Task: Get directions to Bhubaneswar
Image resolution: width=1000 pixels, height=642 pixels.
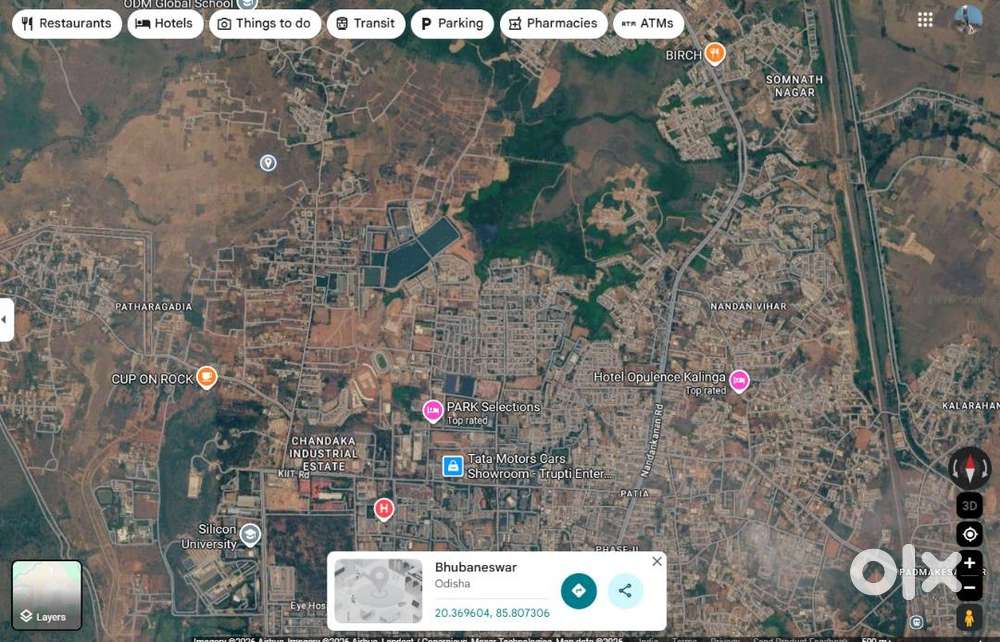Action: (578, 591)
